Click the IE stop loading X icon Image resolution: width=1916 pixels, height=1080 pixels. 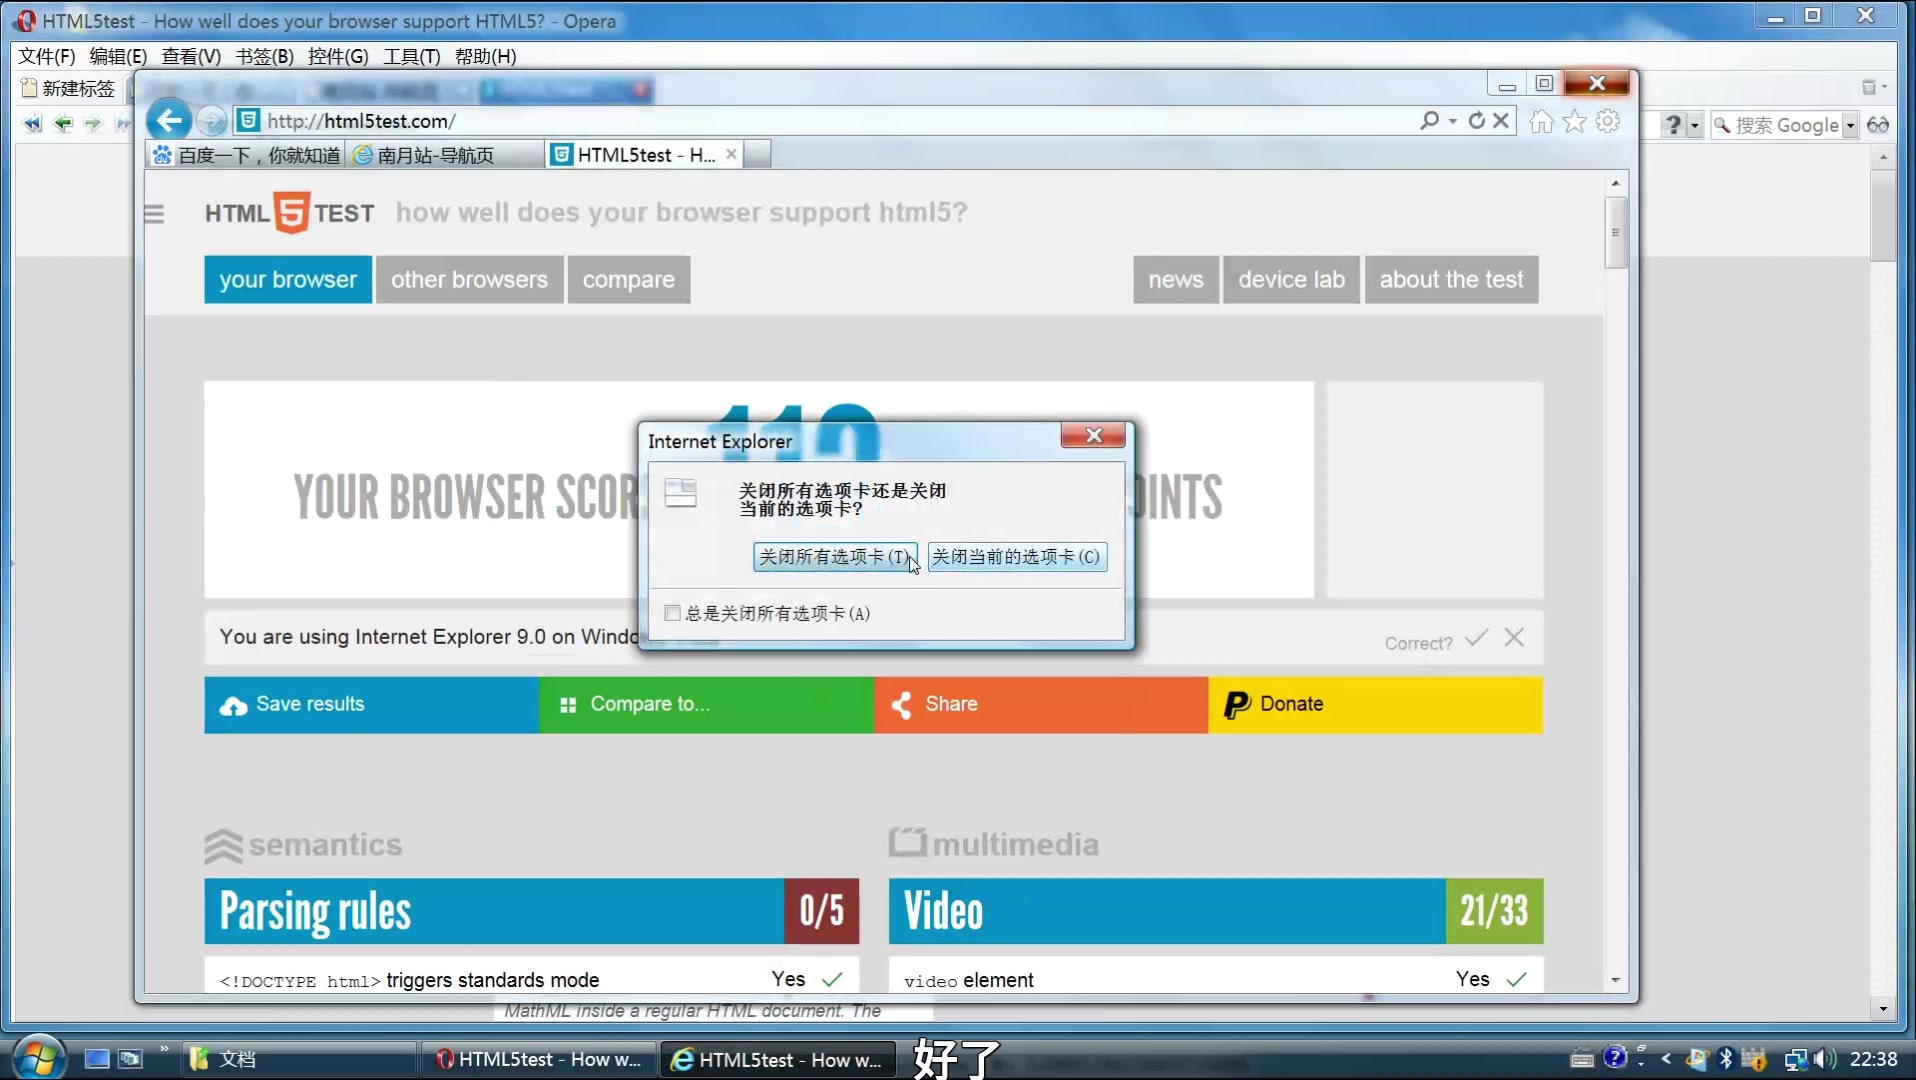click(x=1501, y=121)
